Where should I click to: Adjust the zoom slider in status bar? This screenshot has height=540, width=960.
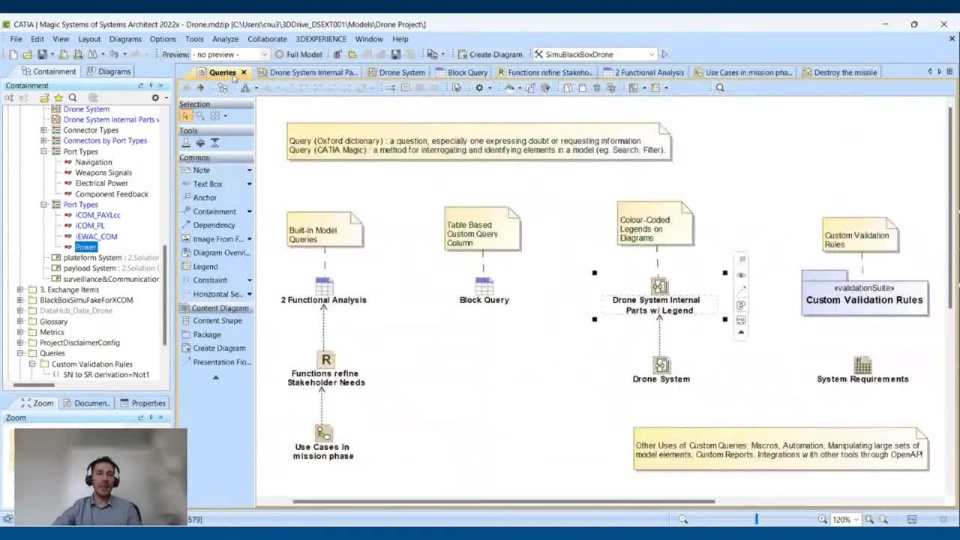point(756,519)
